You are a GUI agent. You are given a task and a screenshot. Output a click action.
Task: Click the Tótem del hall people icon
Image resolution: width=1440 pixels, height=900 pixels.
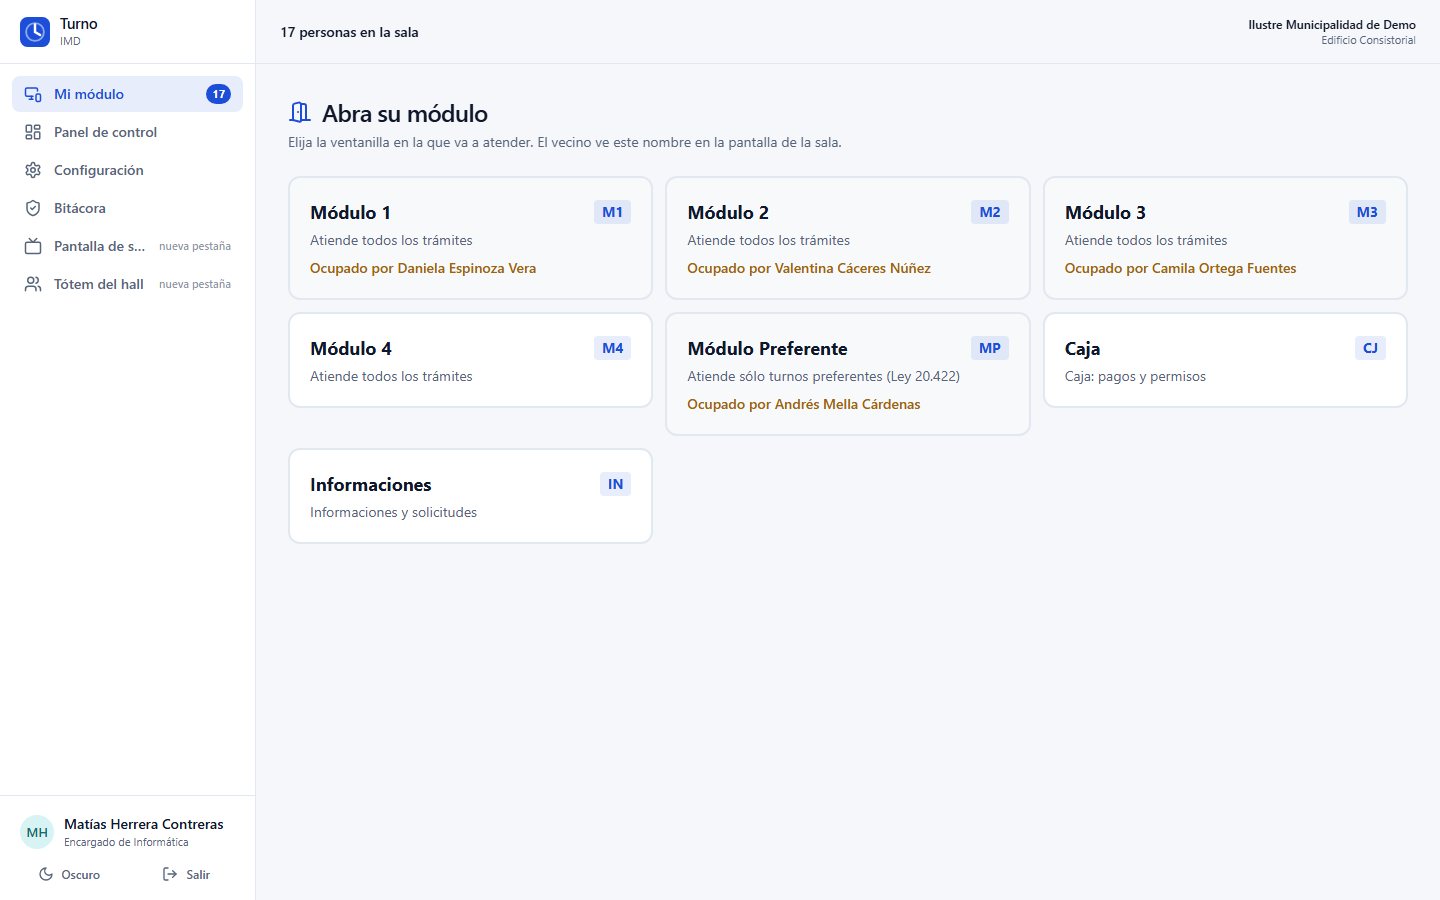point(33,284)
